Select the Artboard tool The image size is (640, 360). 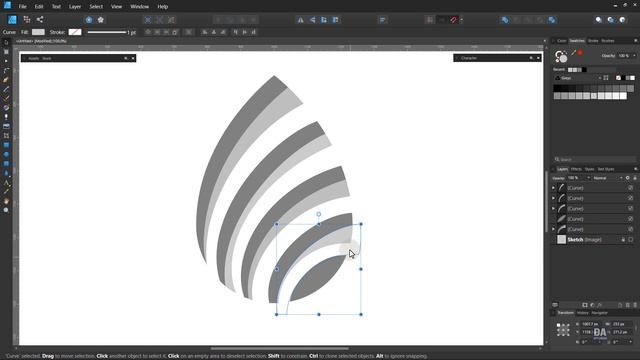pos(6,52)
